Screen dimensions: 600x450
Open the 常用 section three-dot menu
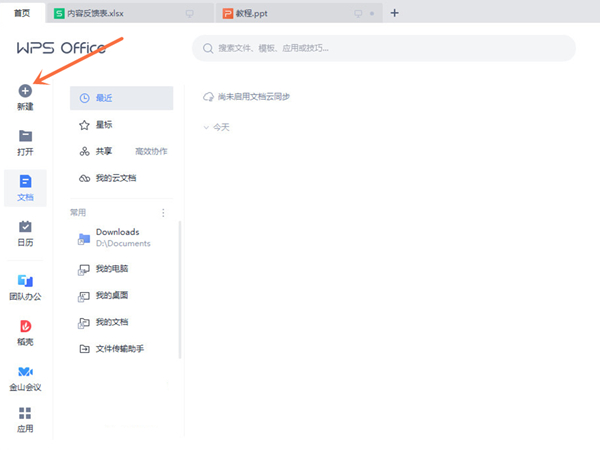click(x=164, y=213)
